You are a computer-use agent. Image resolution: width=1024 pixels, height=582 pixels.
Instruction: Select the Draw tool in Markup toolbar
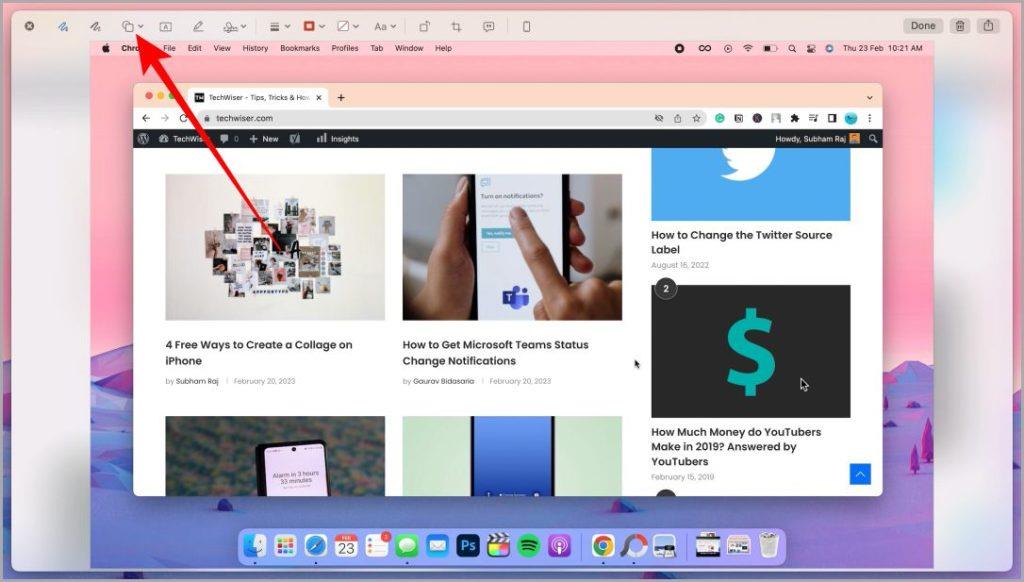[95, 27]
